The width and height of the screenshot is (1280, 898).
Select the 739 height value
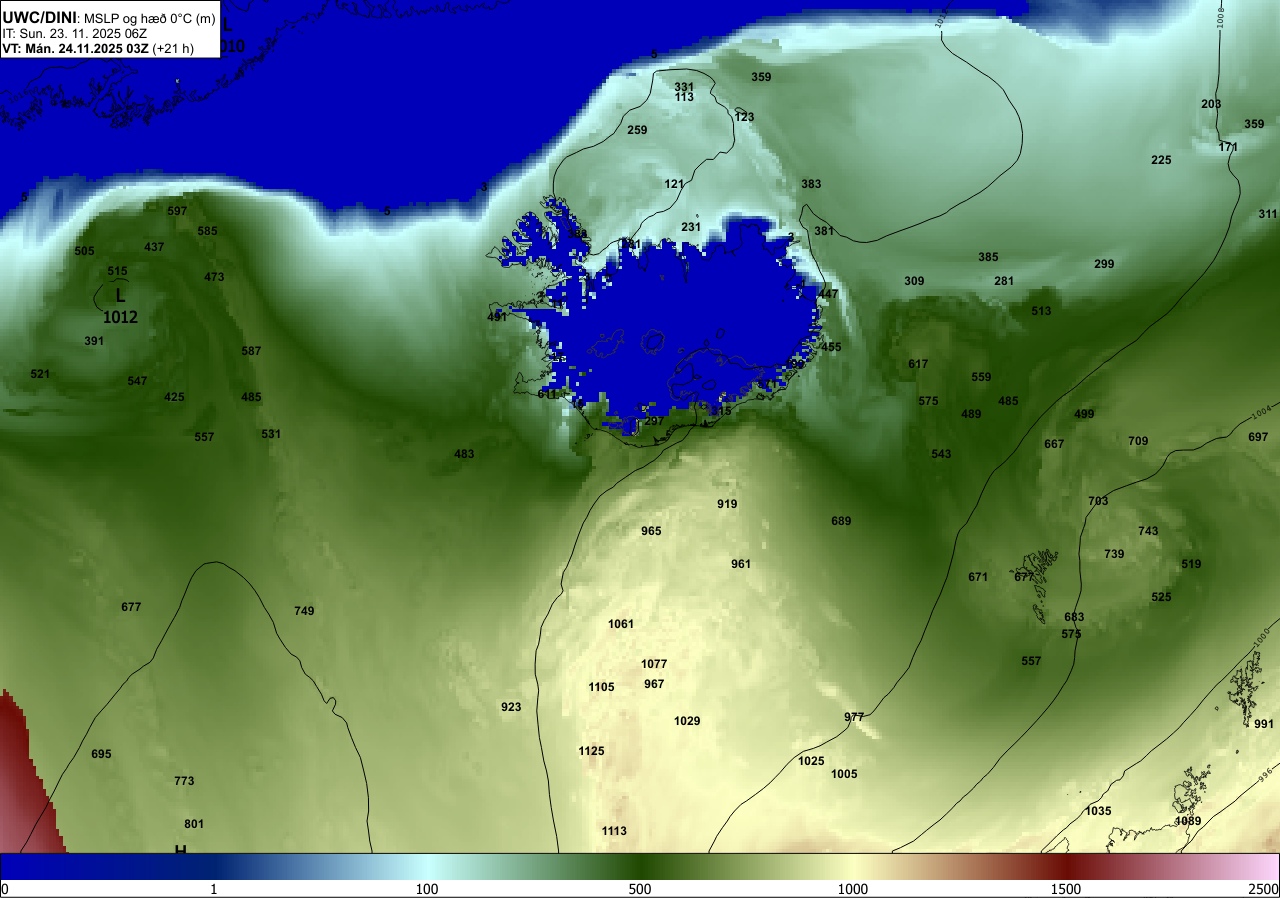1114,554
